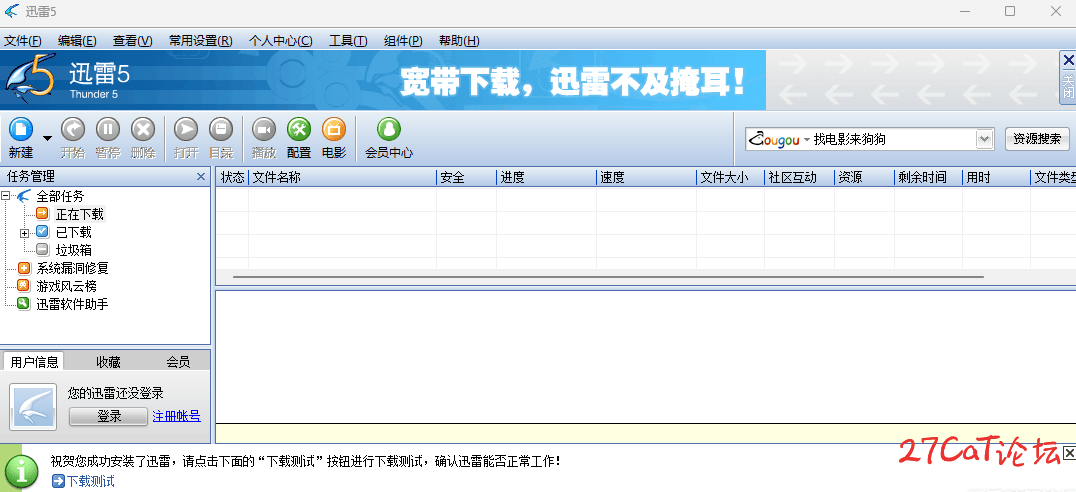Switch to the 收藏 tab
The image size is (1076, 492).
click(x=108, y=362)
